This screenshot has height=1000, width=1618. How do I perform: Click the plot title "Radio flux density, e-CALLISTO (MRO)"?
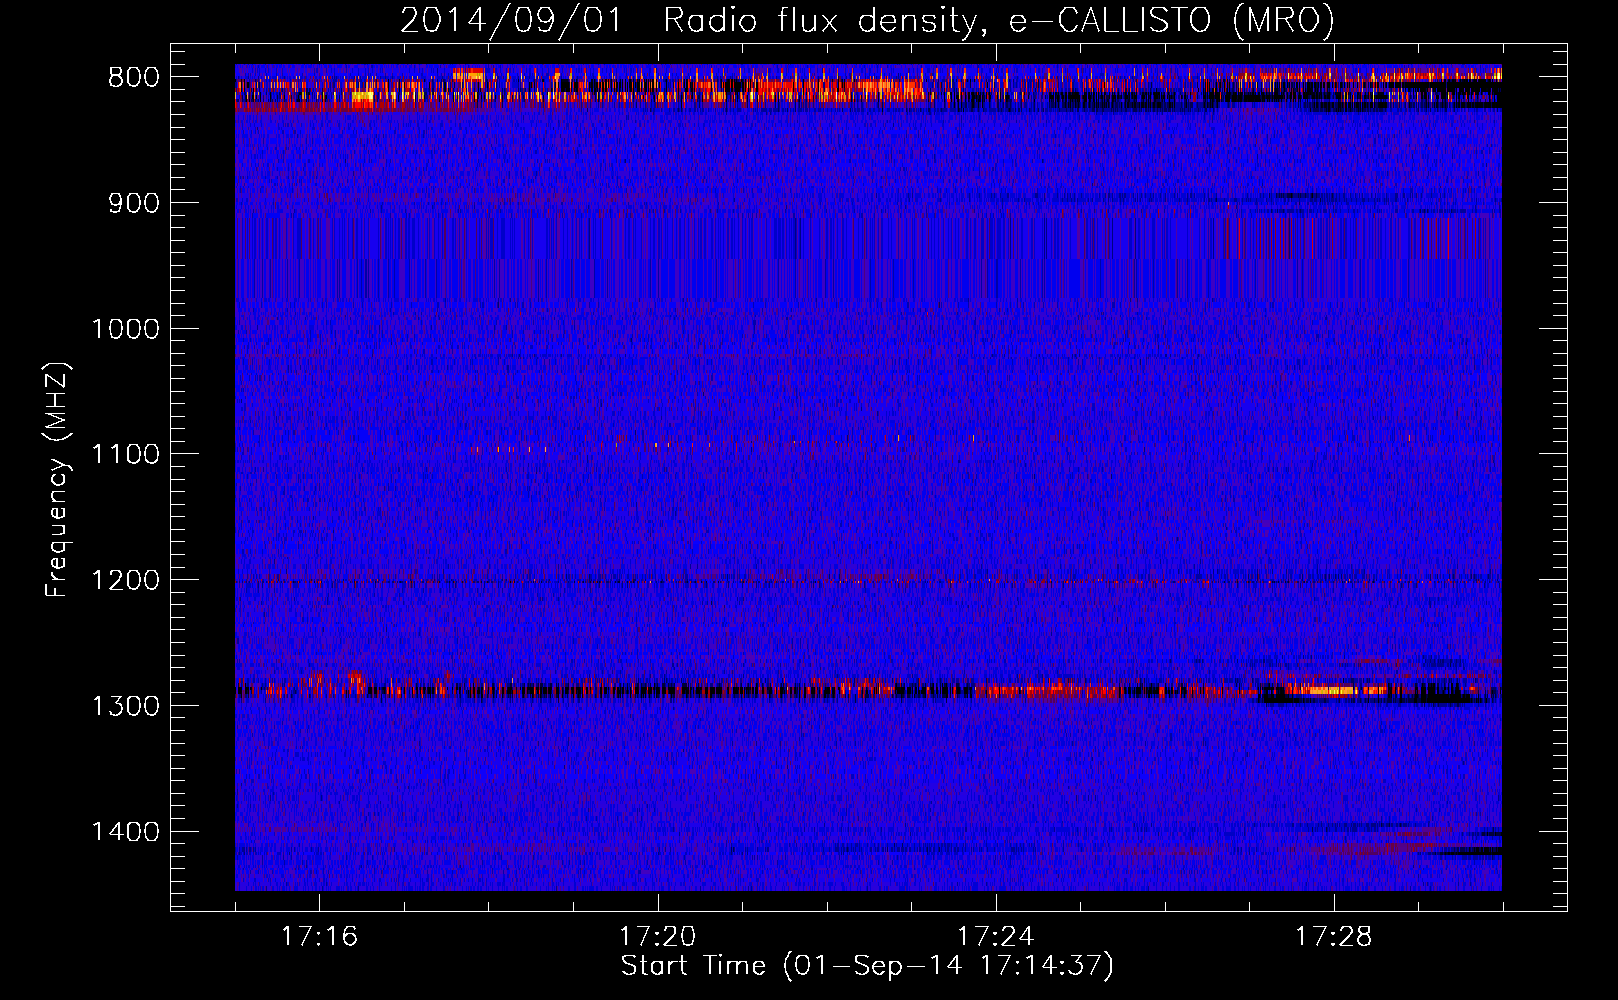click(x=999, y=21)
